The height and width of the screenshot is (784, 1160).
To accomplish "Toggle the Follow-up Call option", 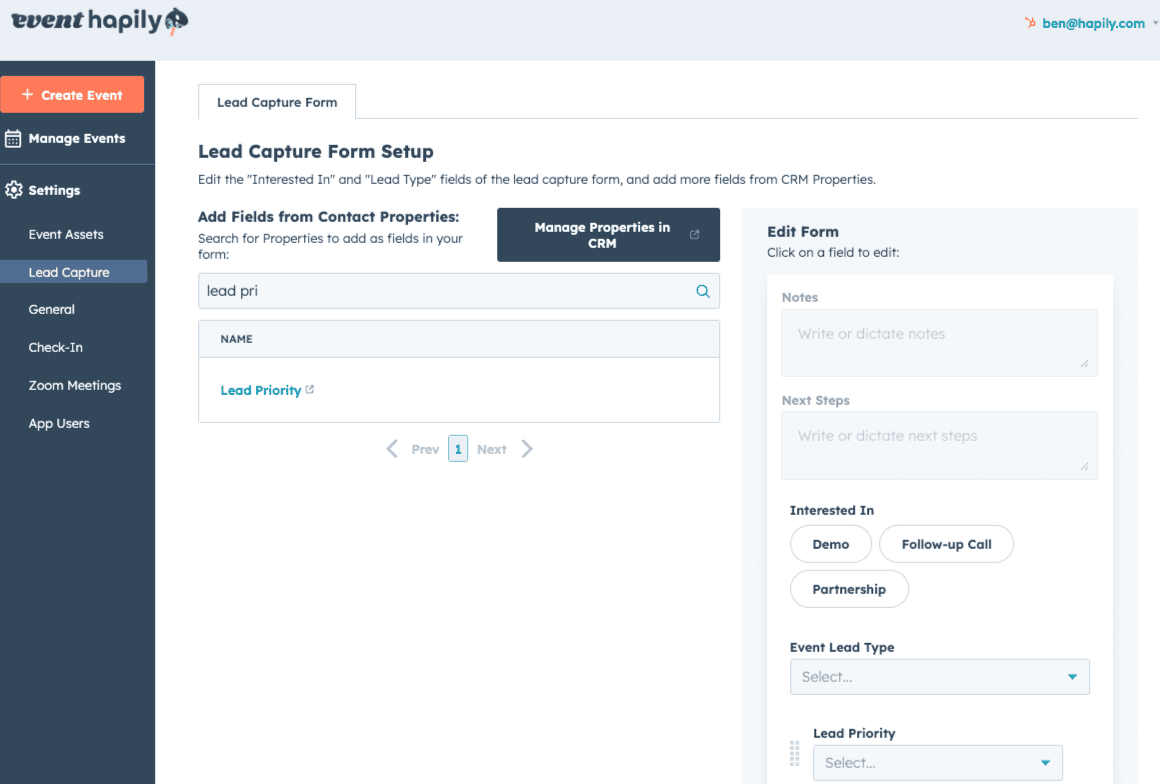I will [946, 544].
